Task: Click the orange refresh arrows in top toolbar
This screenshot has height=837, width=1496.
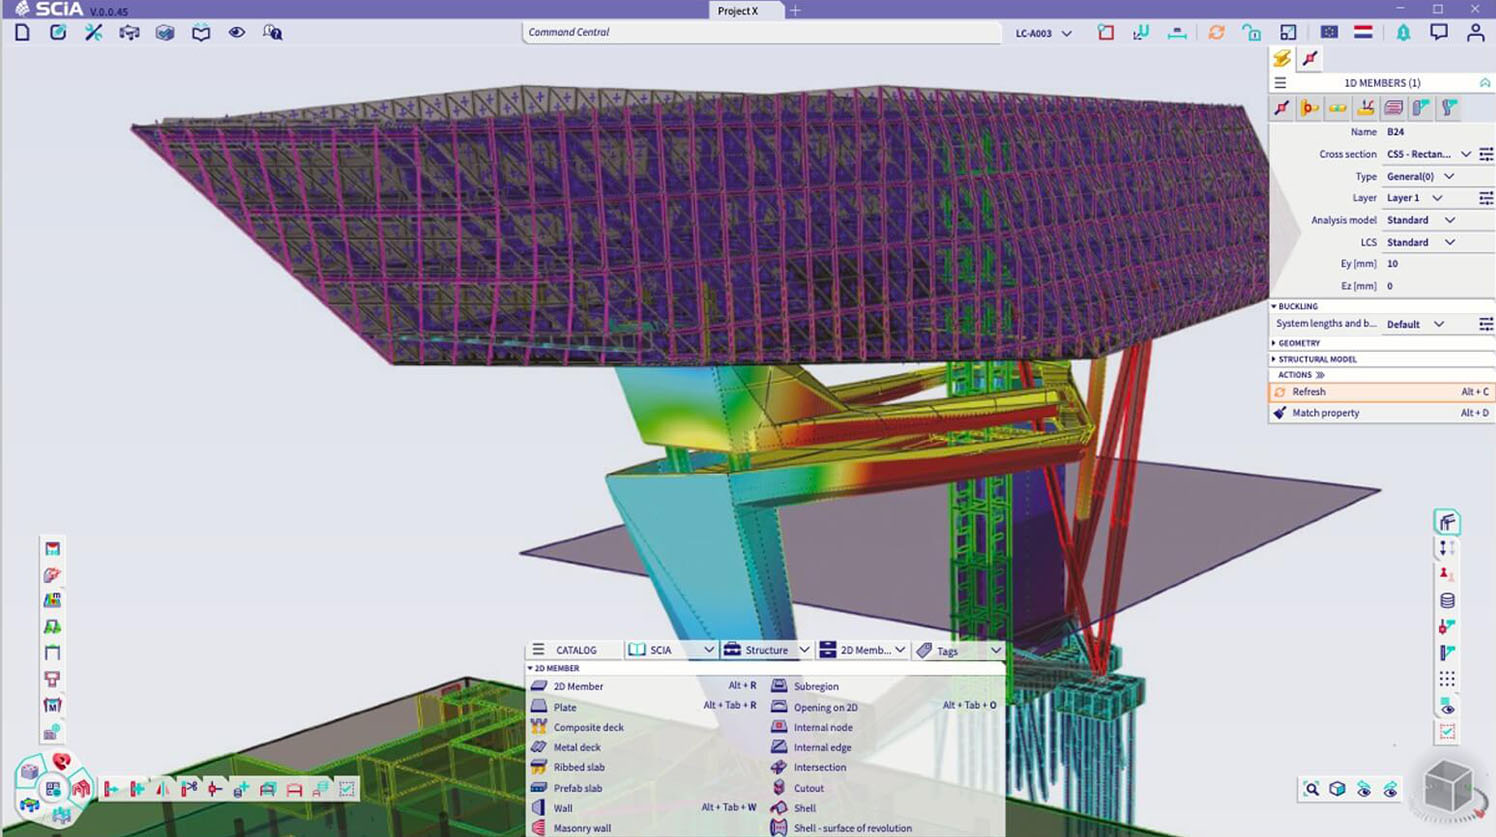Action: tap(1216, 32)
